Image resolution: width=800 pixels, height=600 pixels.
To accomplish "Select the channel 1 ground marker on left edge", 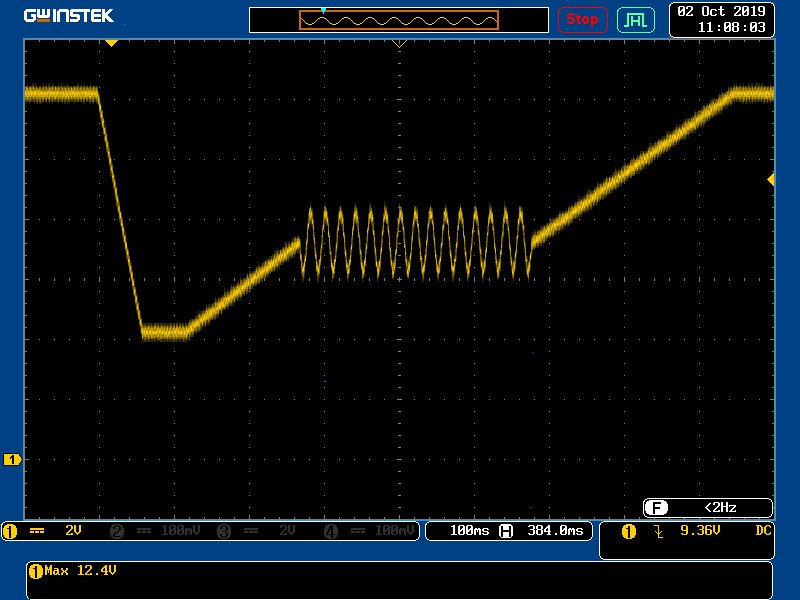I will click(x=12, y=459).
